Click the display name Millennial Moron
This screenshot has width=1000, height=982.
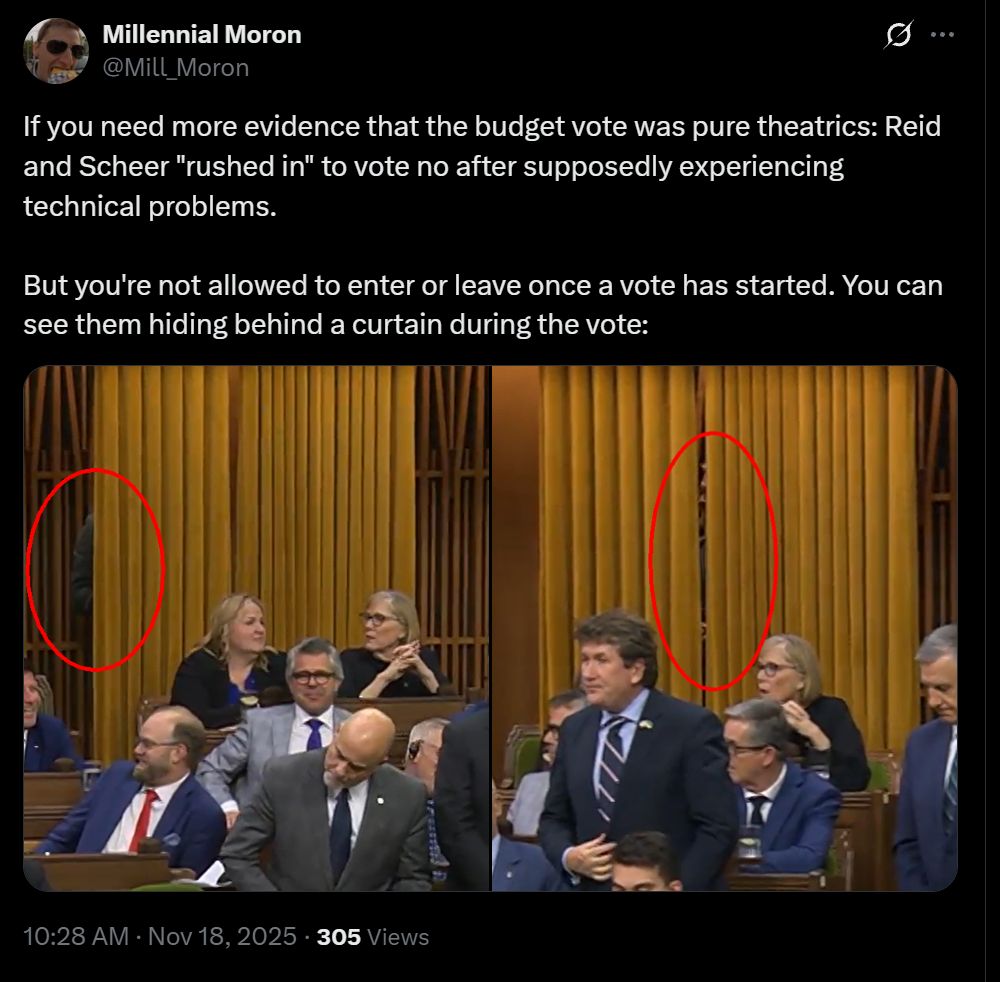click(x=202, y=34)
